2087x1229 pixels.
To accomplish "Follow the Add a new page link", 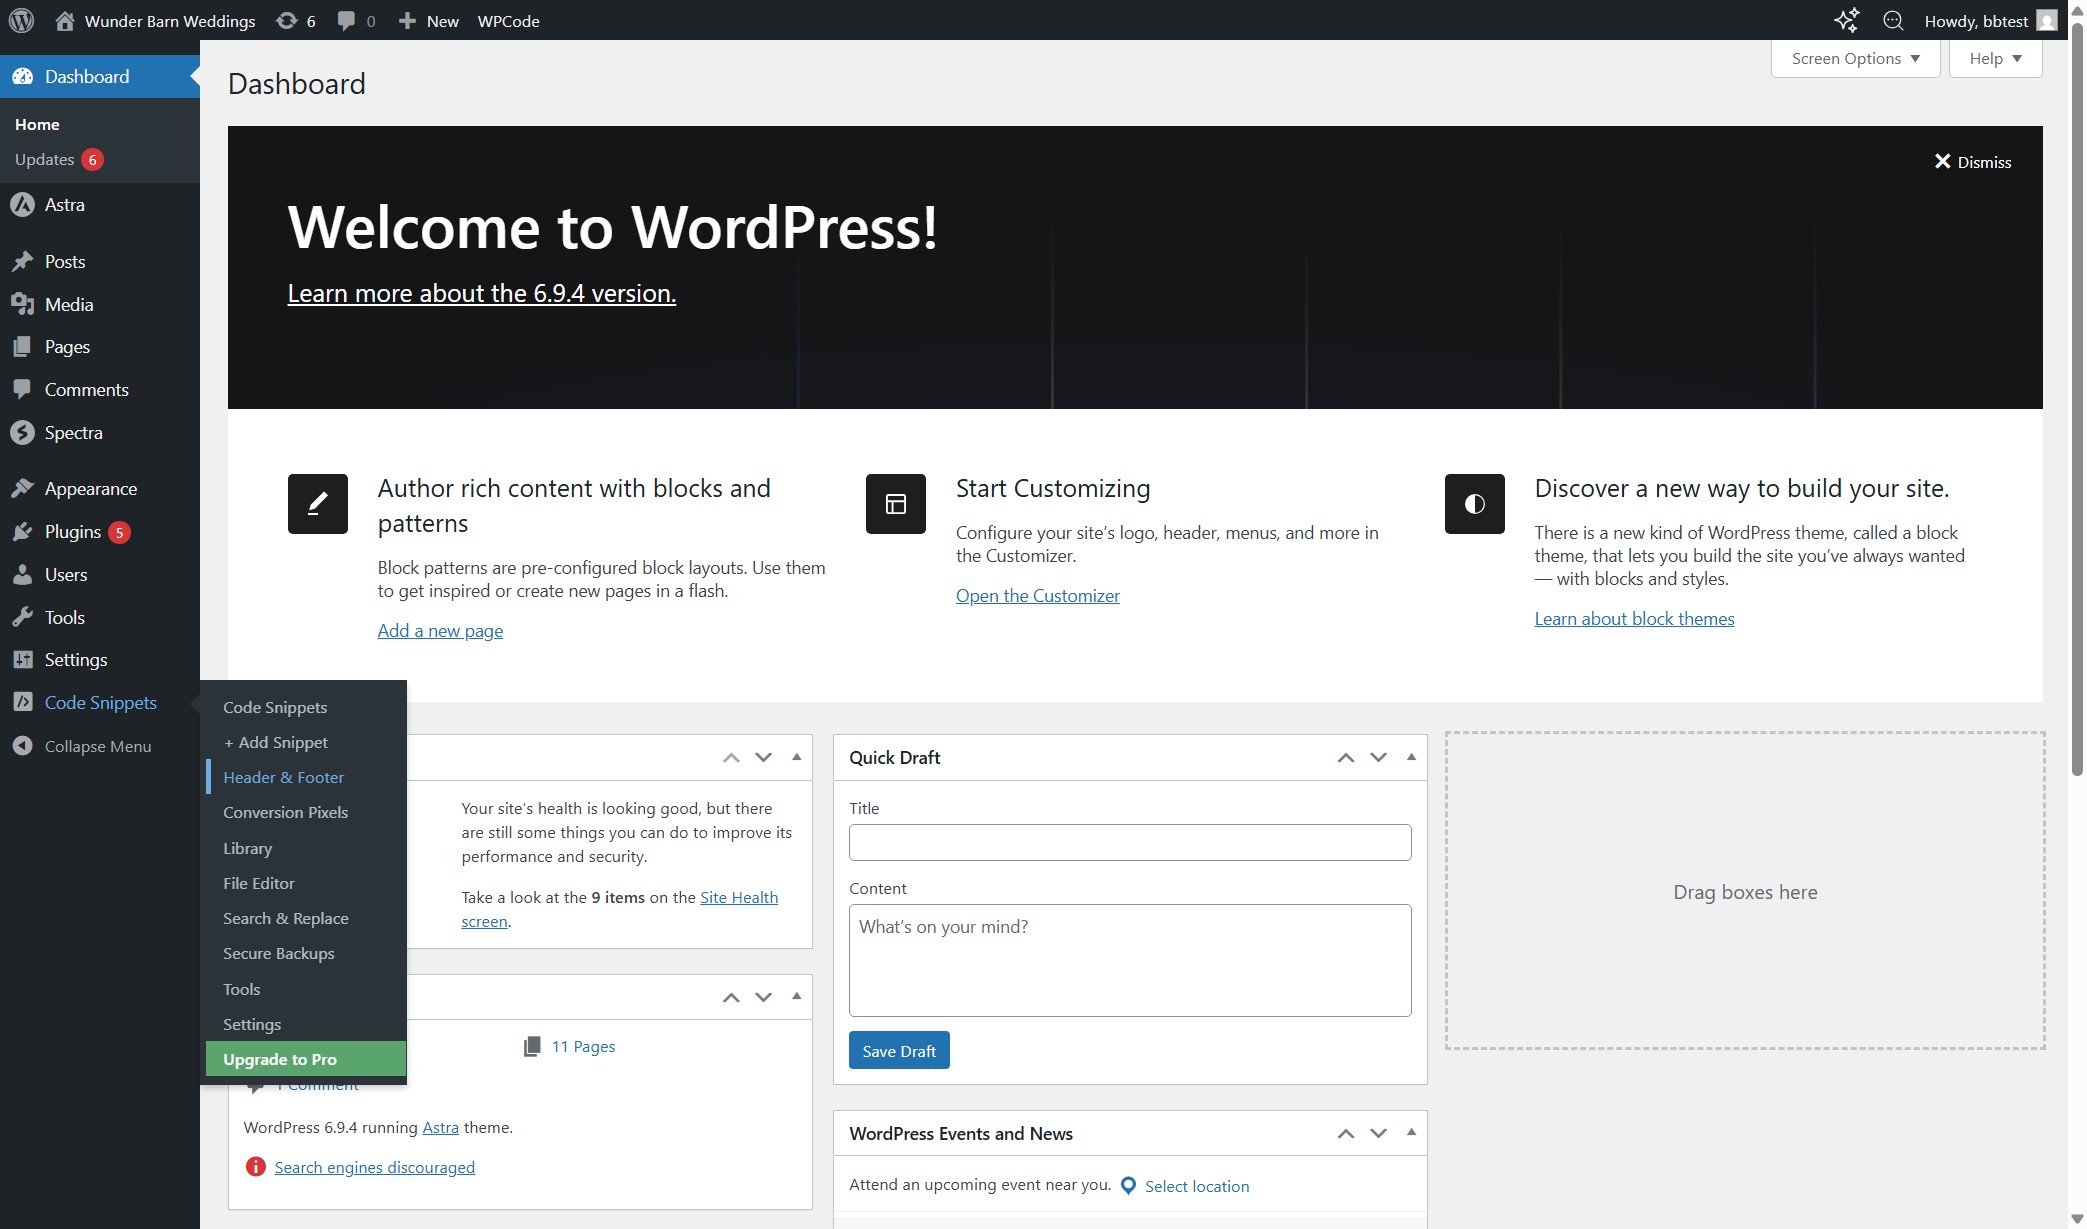I will 440,631.
